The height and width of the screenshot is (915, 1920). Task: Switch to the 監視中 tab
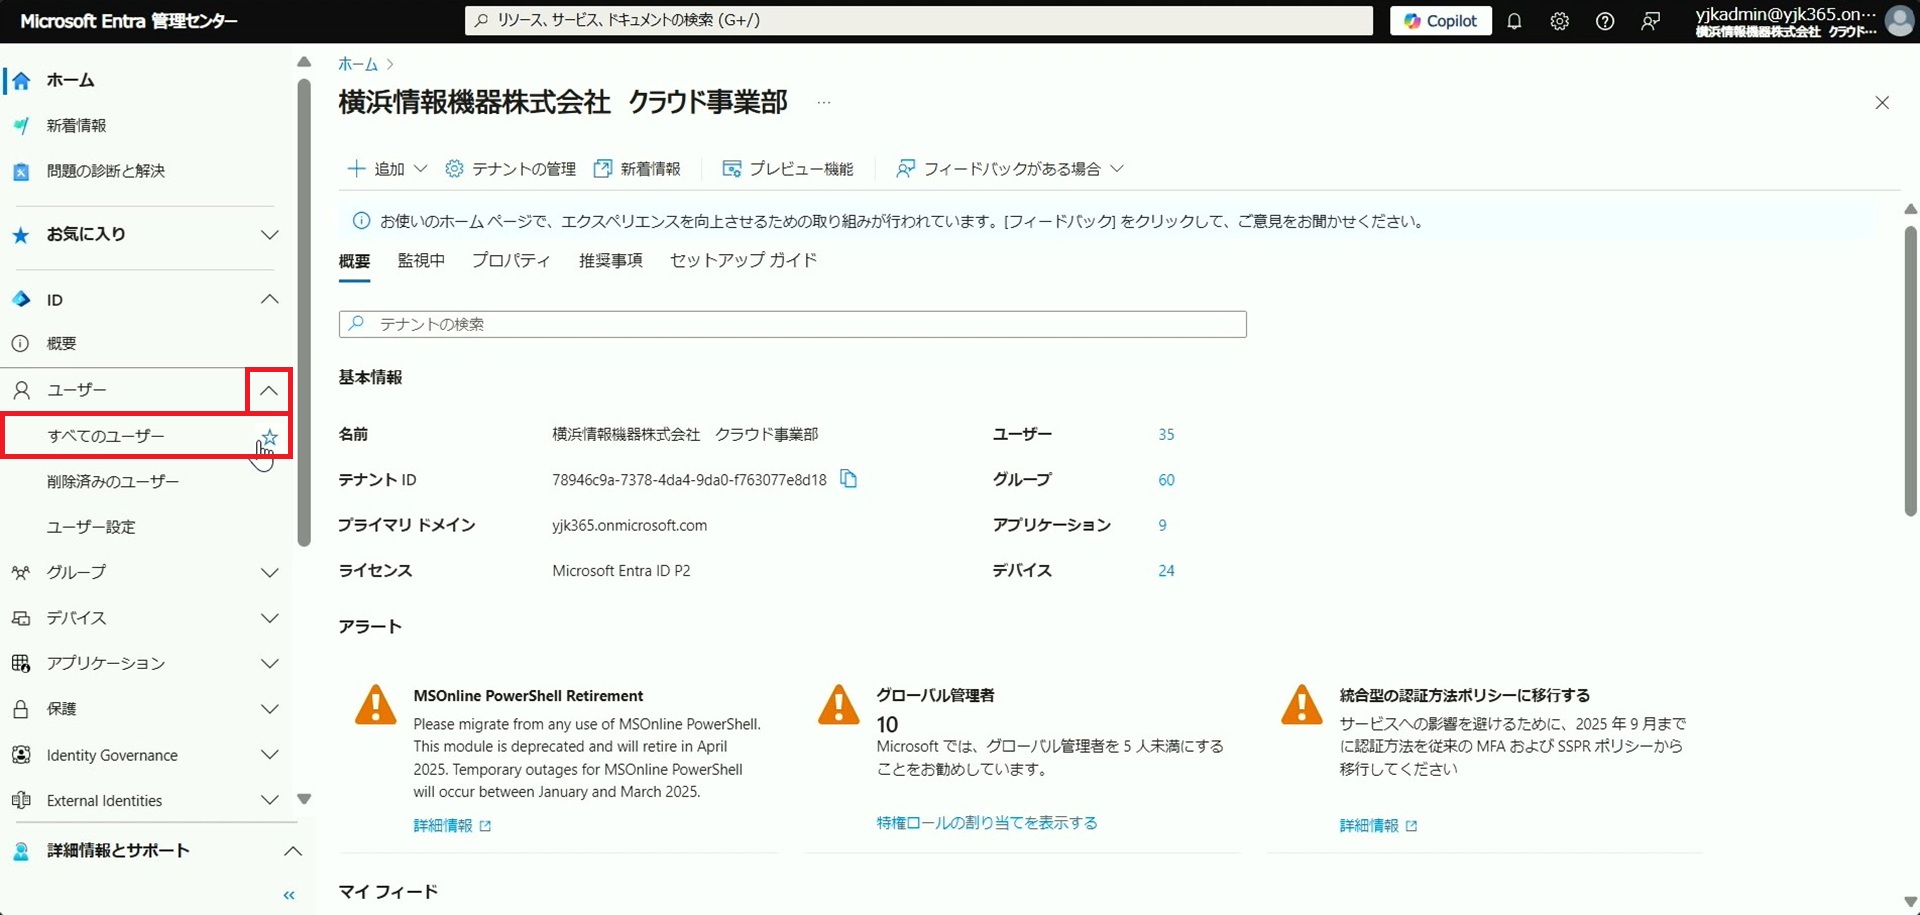pos(421,261)
